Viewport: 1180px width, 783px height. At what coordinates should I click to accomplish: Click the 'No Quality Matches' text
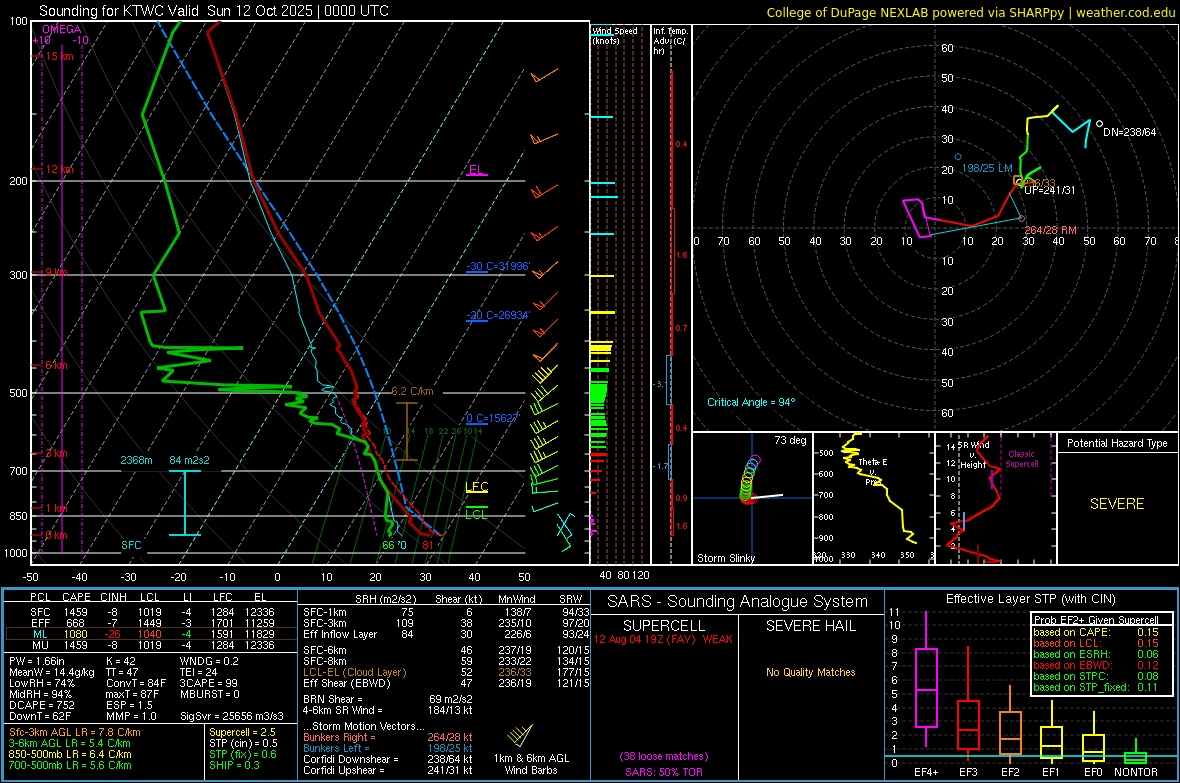810,672
